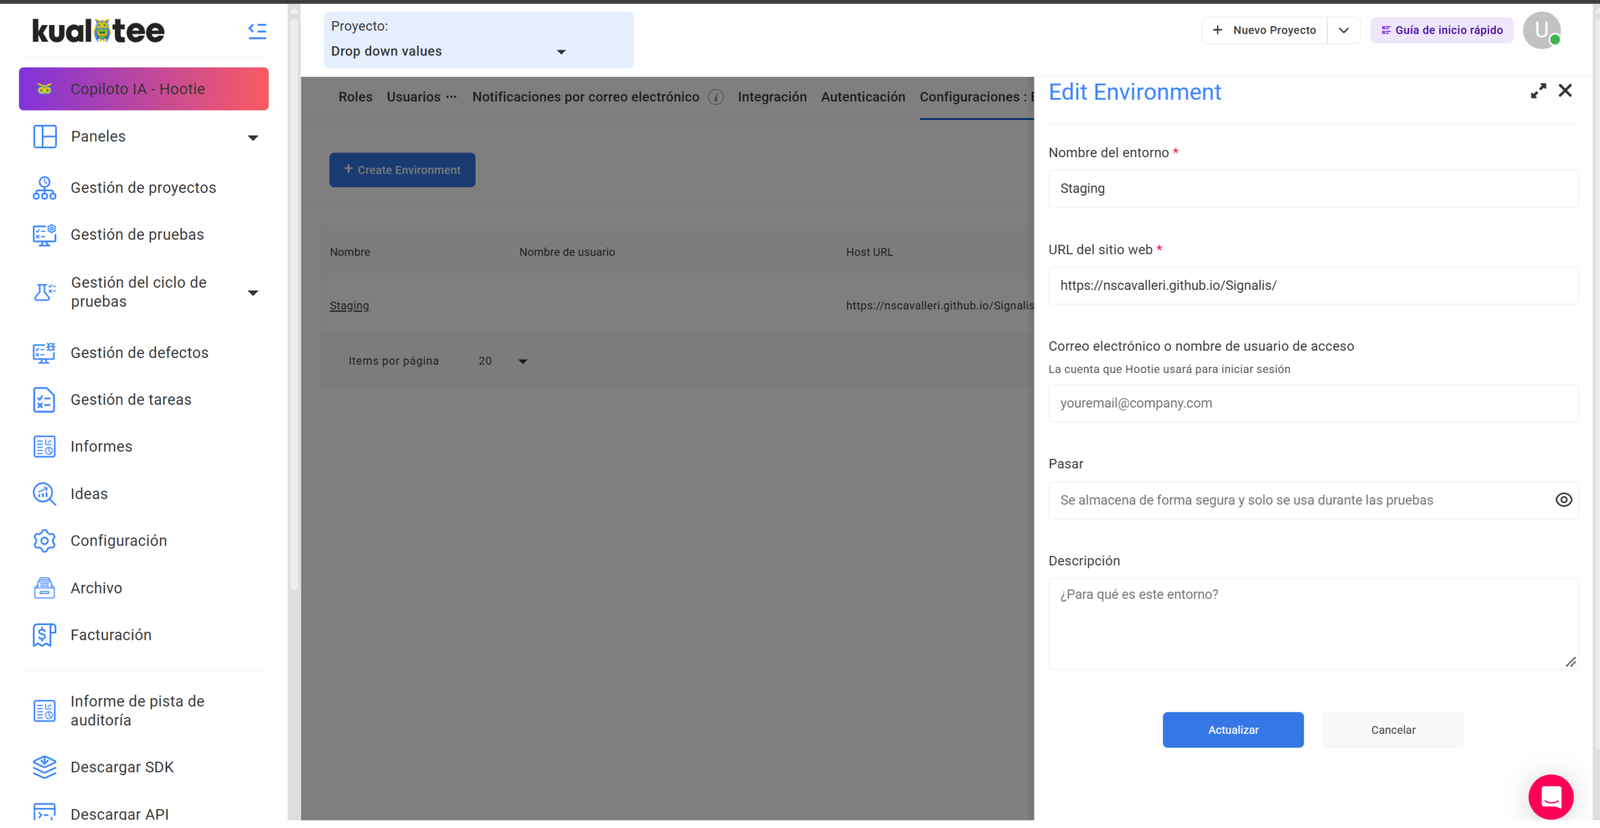The width and height of the screenshot is (1600, 828).
Task: Click the Actualizar button
Action: [1233, 730]
